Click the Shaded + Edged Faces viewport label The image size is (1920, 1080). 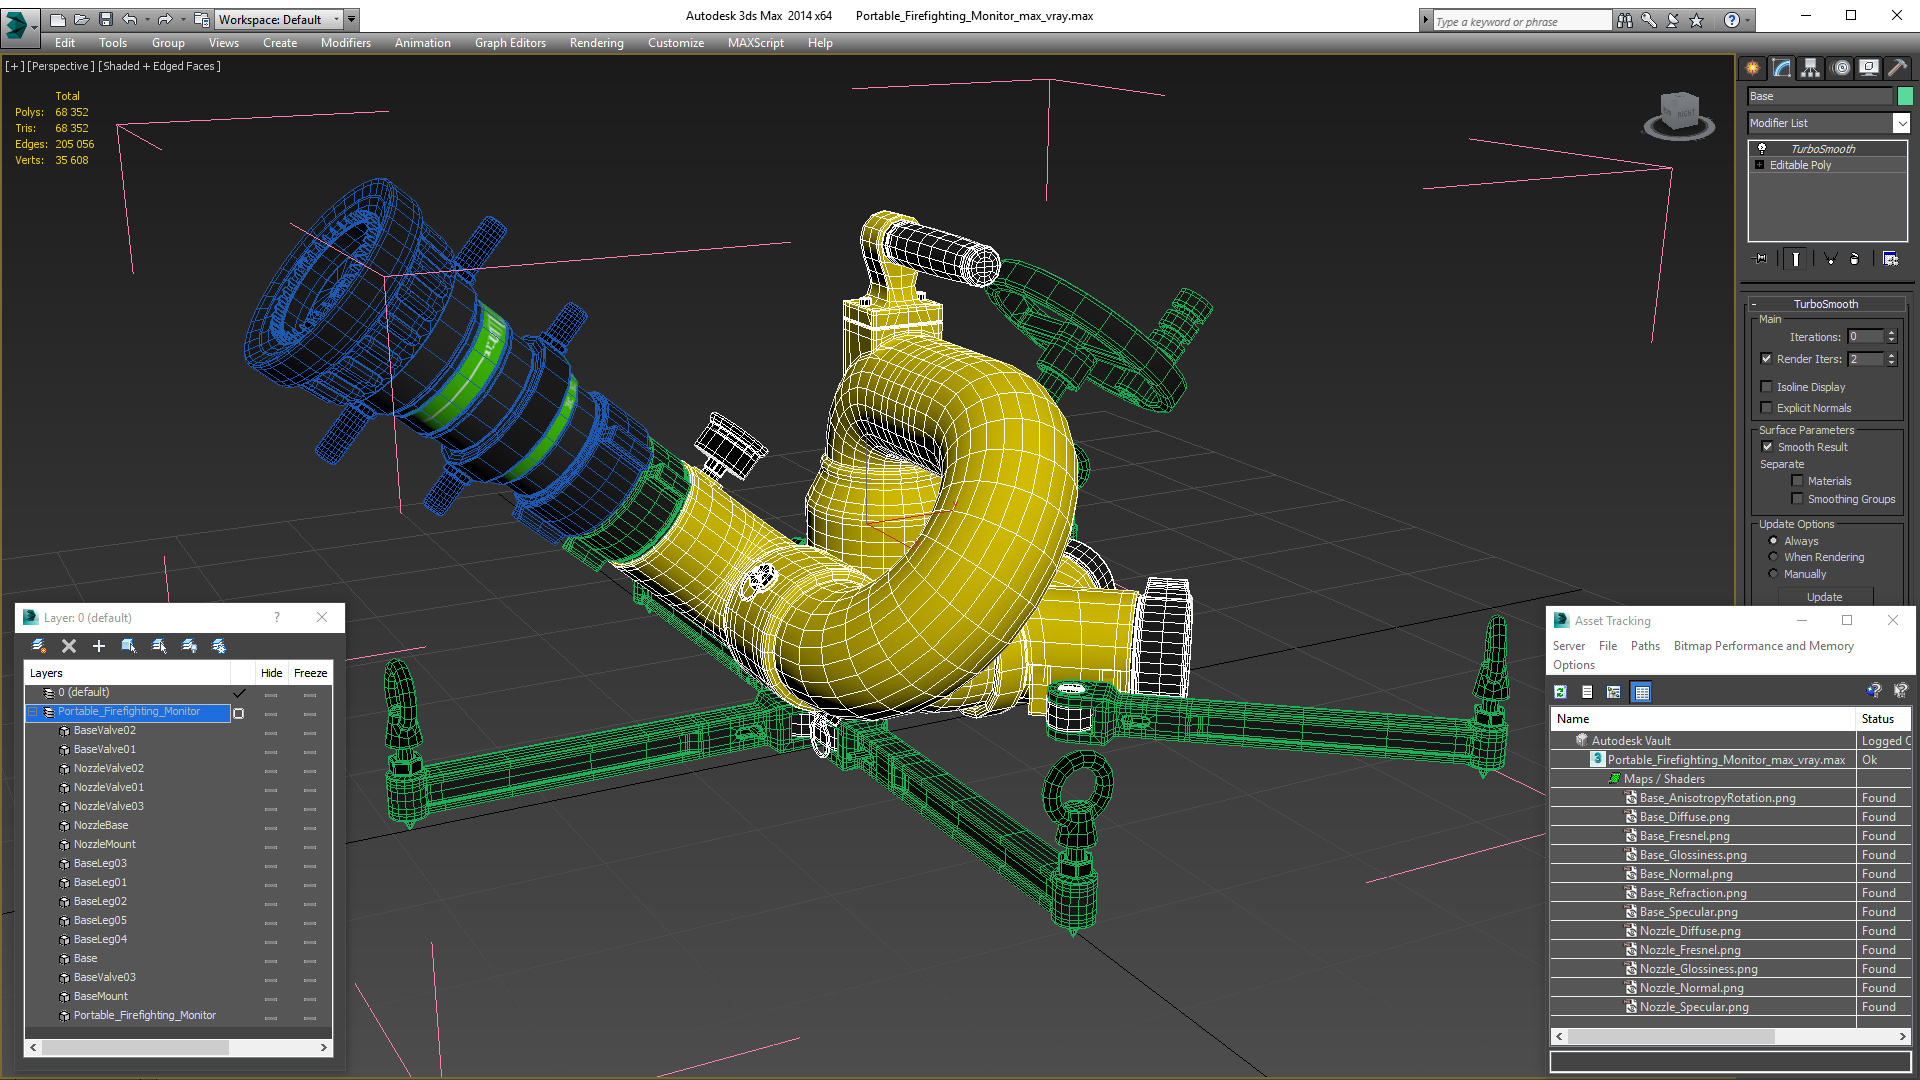pos(159,66)
